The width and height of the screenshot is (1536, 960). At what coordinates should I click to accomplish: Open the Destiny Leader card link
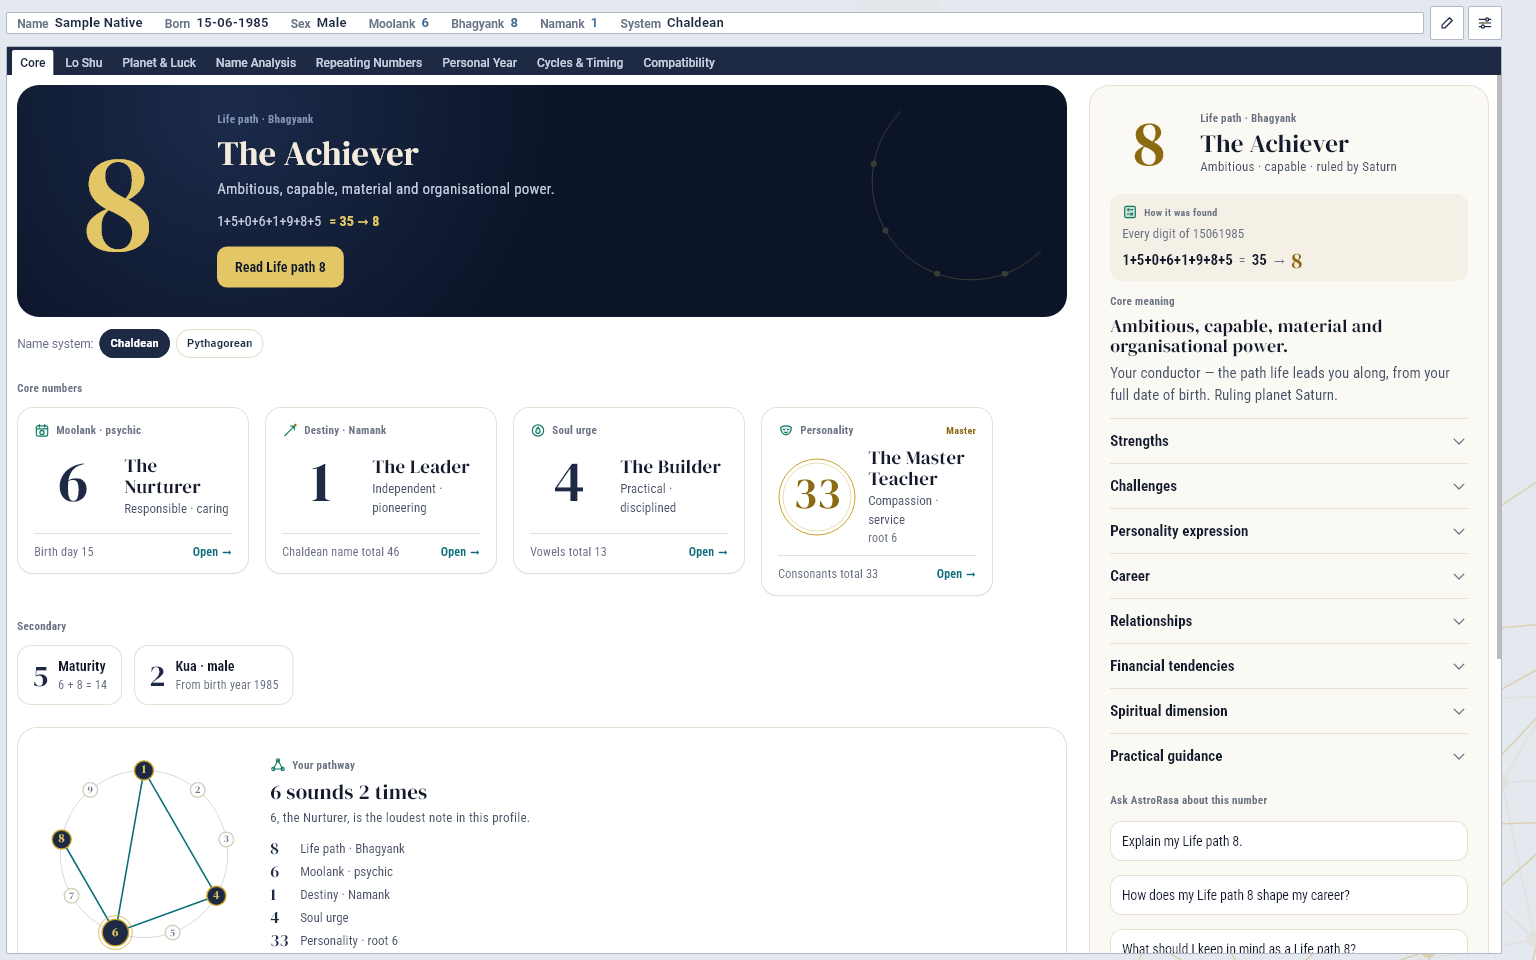[460, 552]
